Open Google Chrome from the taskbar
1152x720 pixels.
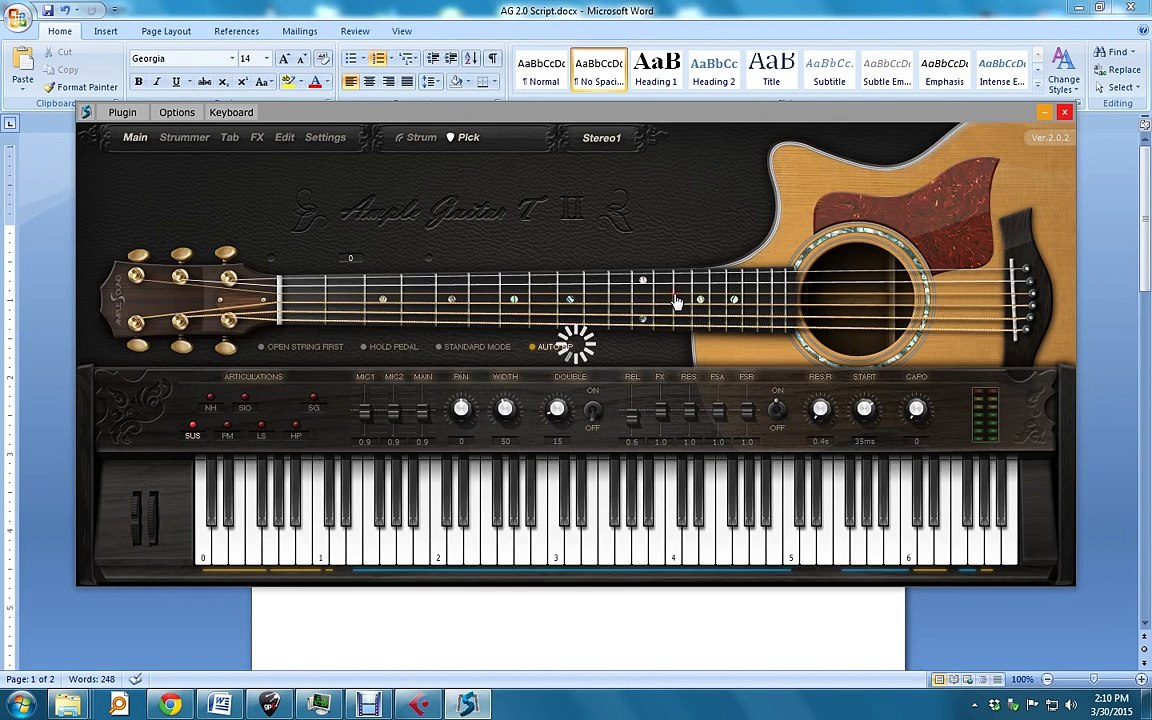point(170,705)
